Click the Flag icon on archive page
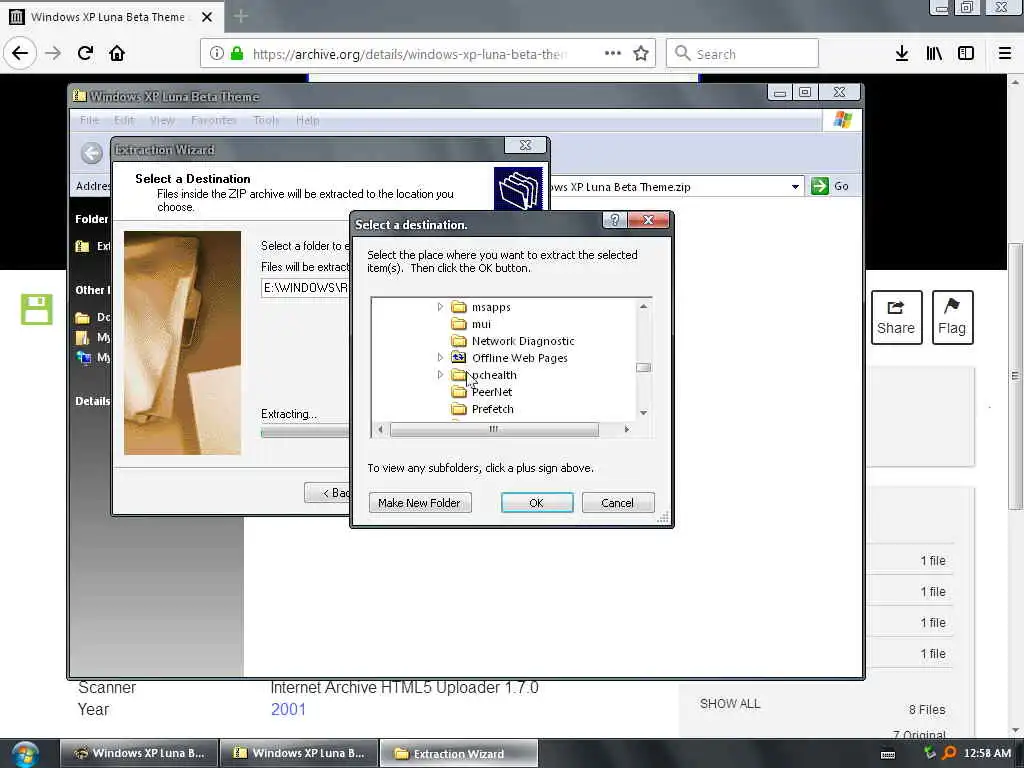This screenshot has width=1024, height=768. point(952,317)
